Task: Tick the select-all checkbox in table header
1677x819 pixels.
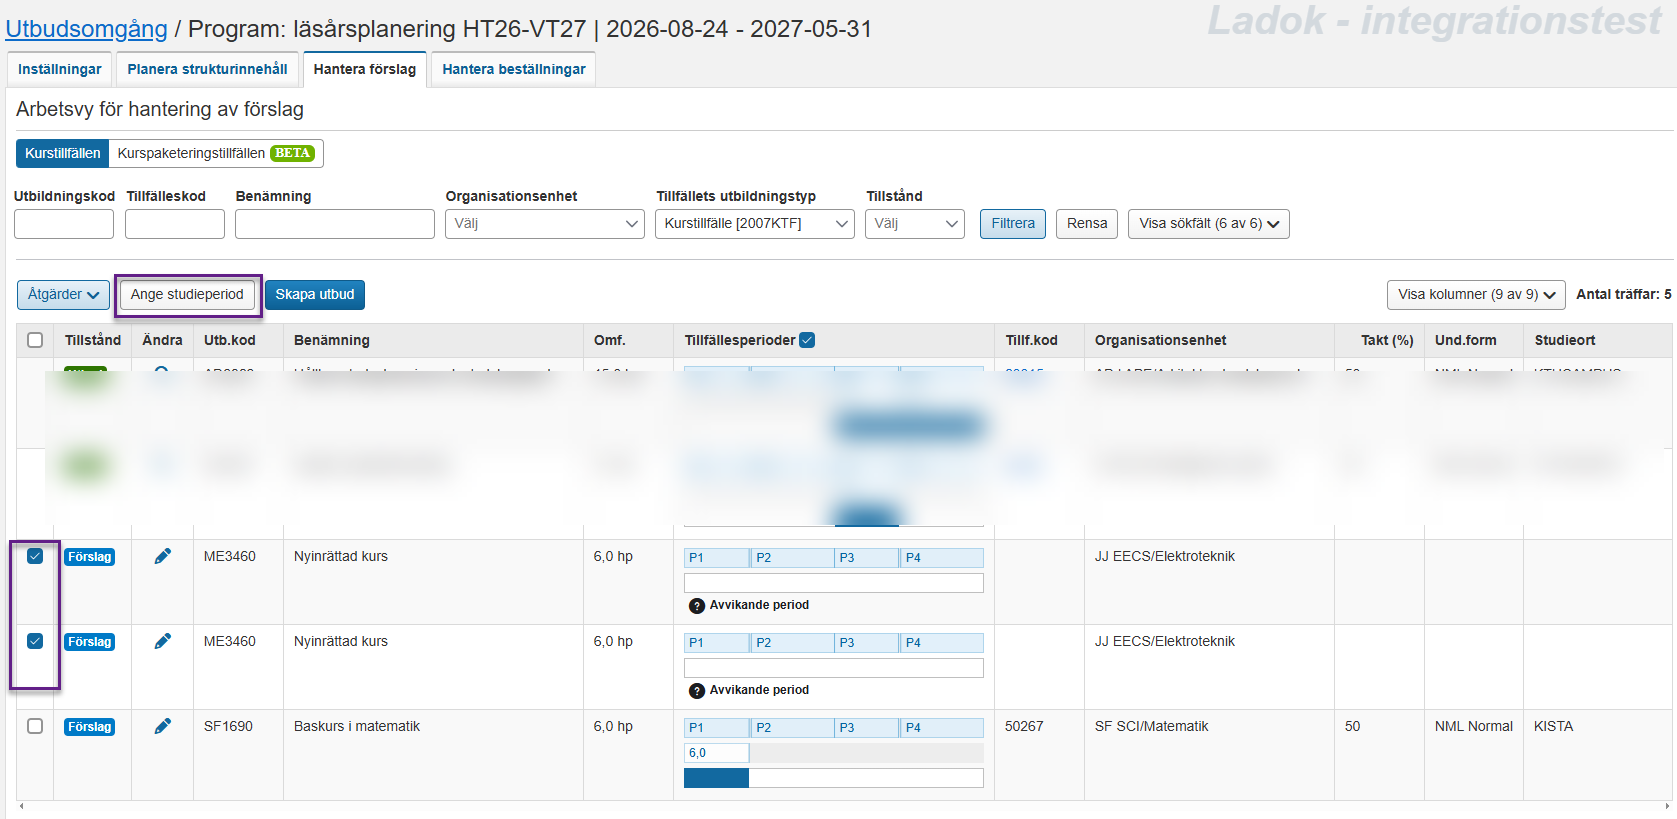Action: 35,340
